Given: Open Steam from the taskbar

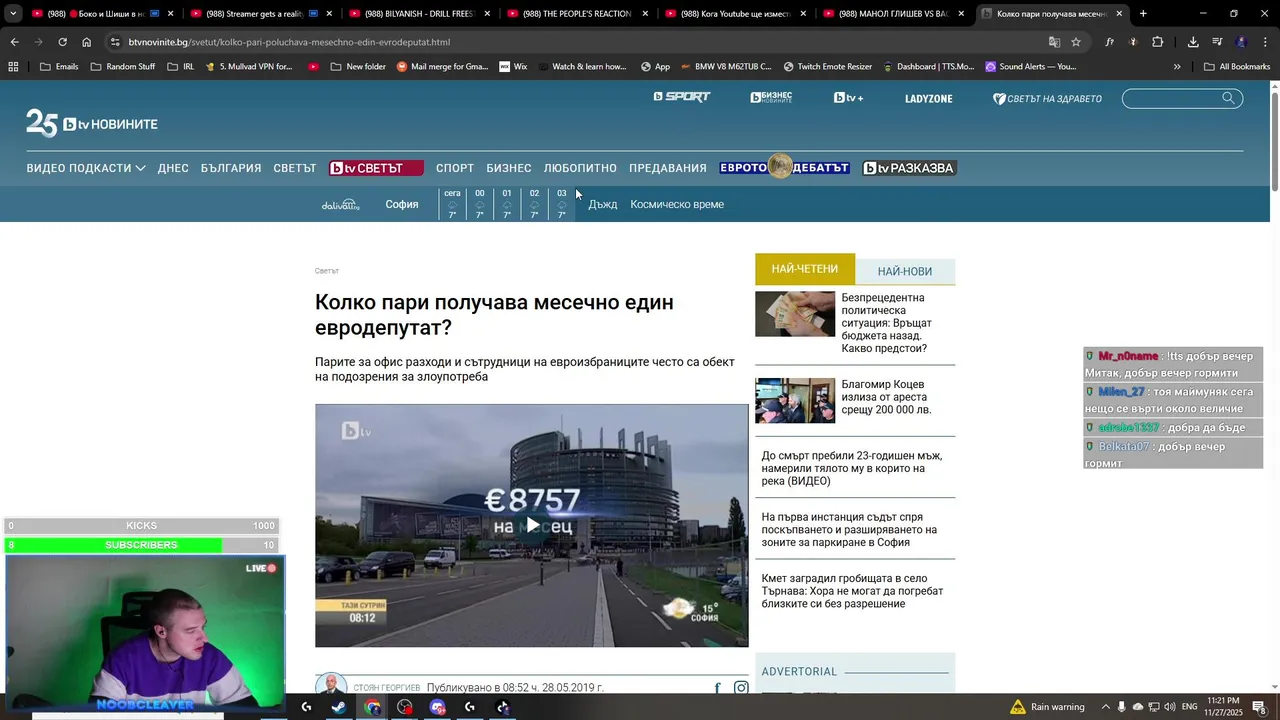Looking at the screenshot, I should coord(339,707).
